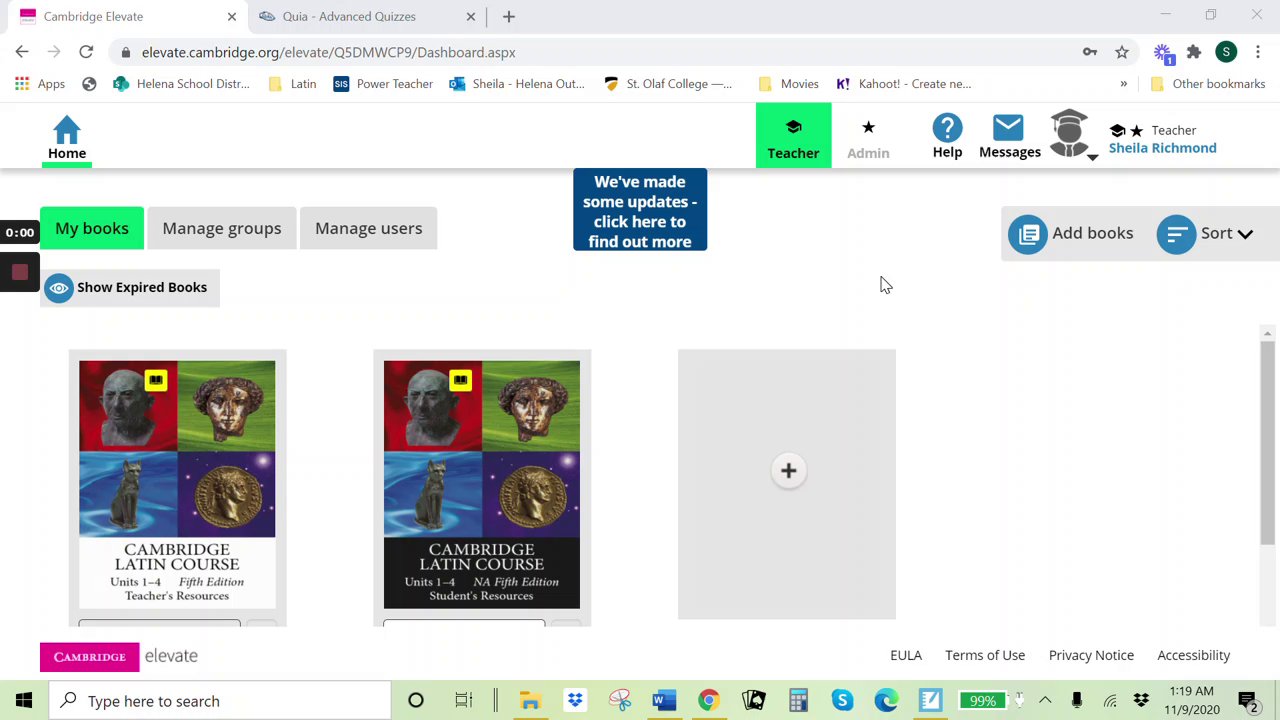Screen dimensions: 1280x720
Task: Expand the Sort dropdown
Action: (x=1205, y=233)
